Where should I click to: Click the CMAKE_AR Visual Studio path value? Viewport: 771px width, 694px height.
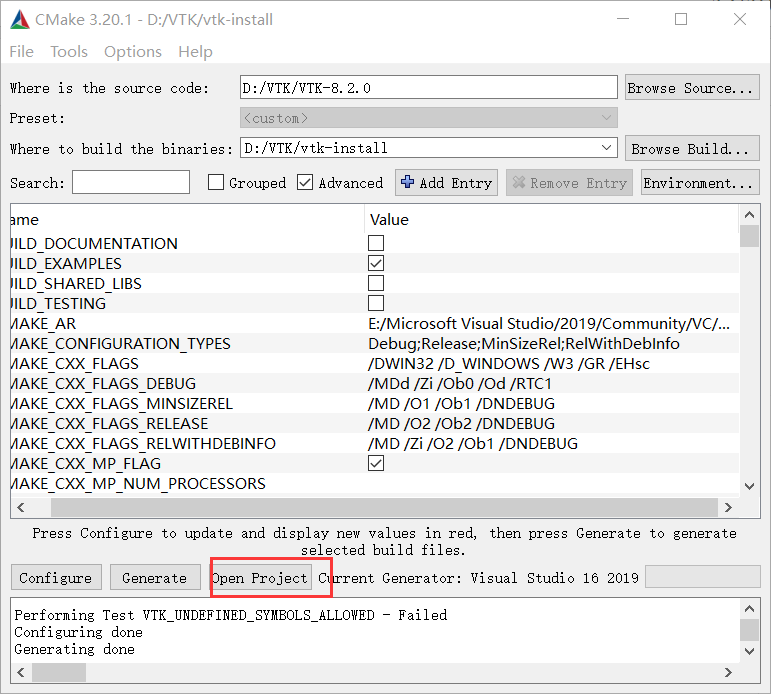coord(549,324)
